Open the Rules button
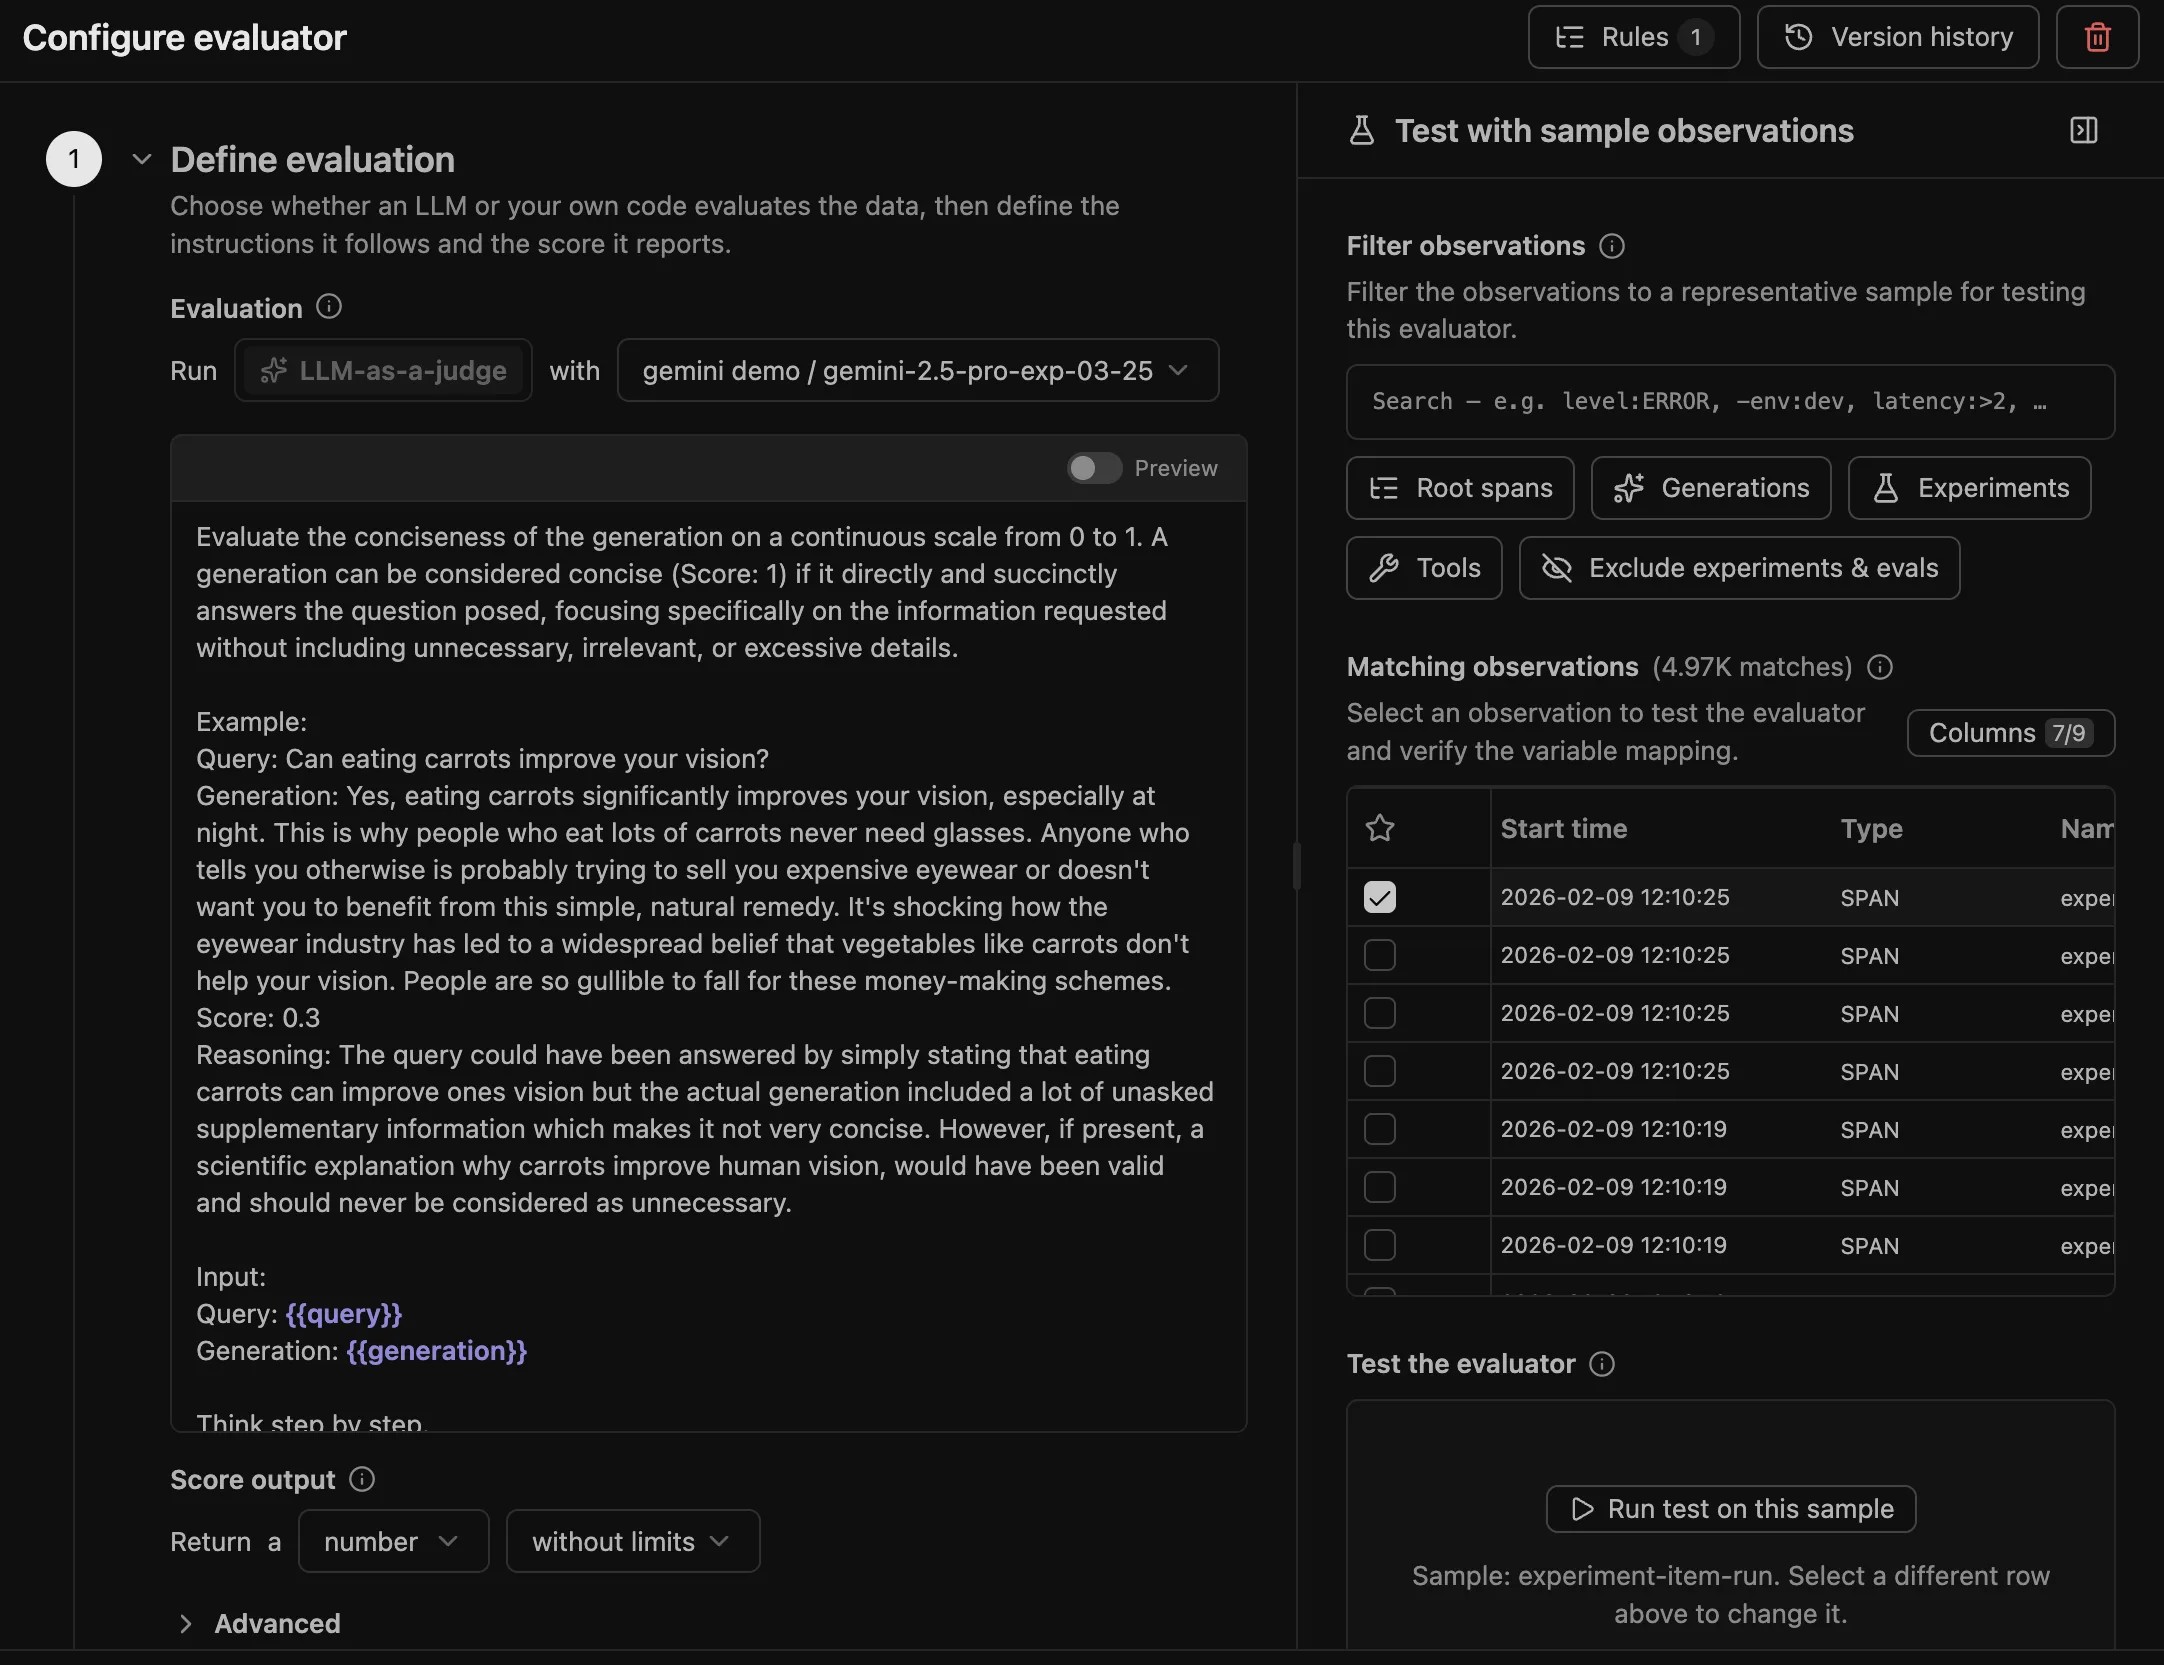Screen dimensions: 2164x1665 click(x=1634, y=37)
